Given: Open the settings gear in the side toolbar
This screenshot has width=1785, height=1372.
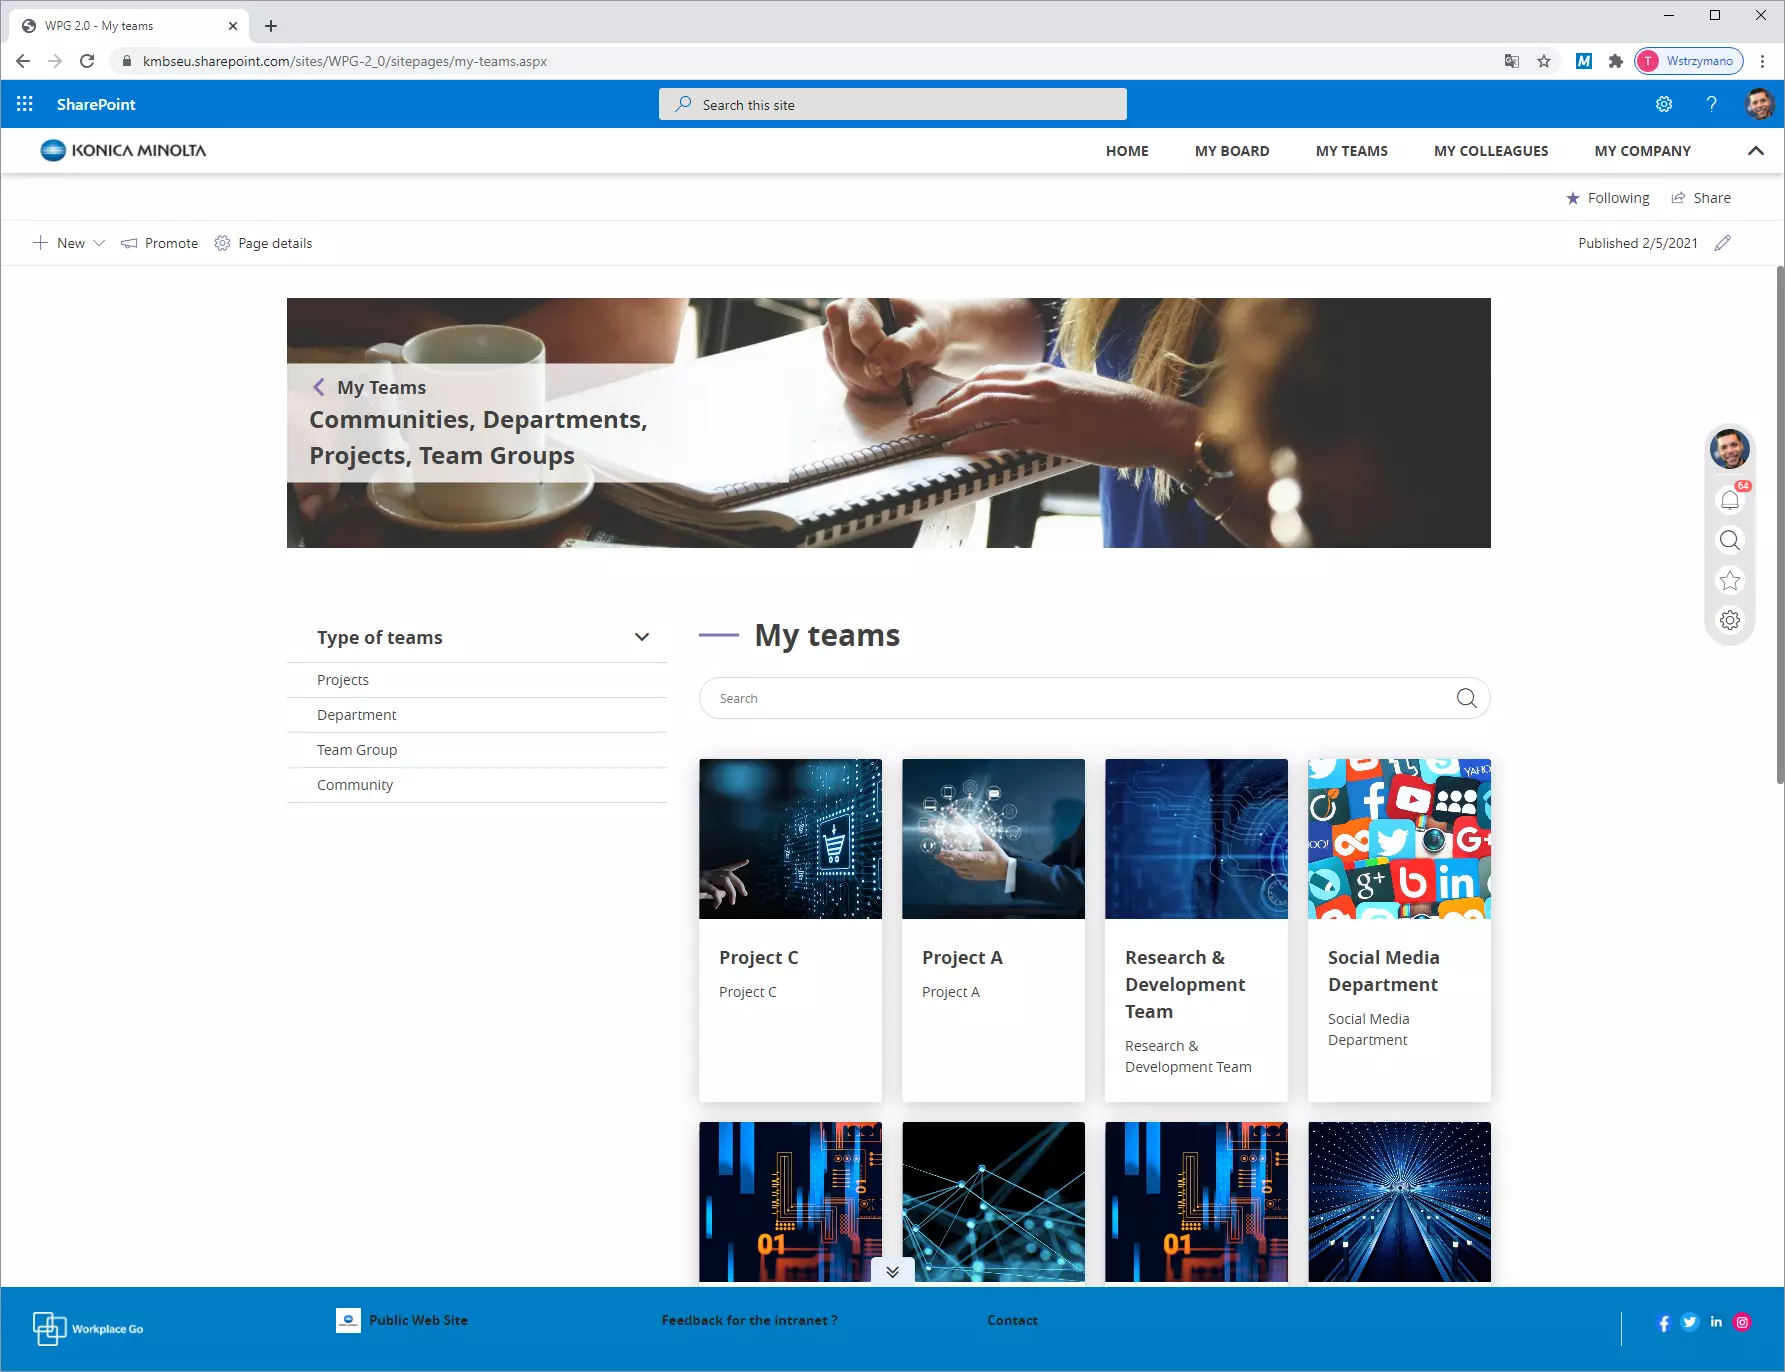Looking at the screenshot, I should pos(1730,620).
